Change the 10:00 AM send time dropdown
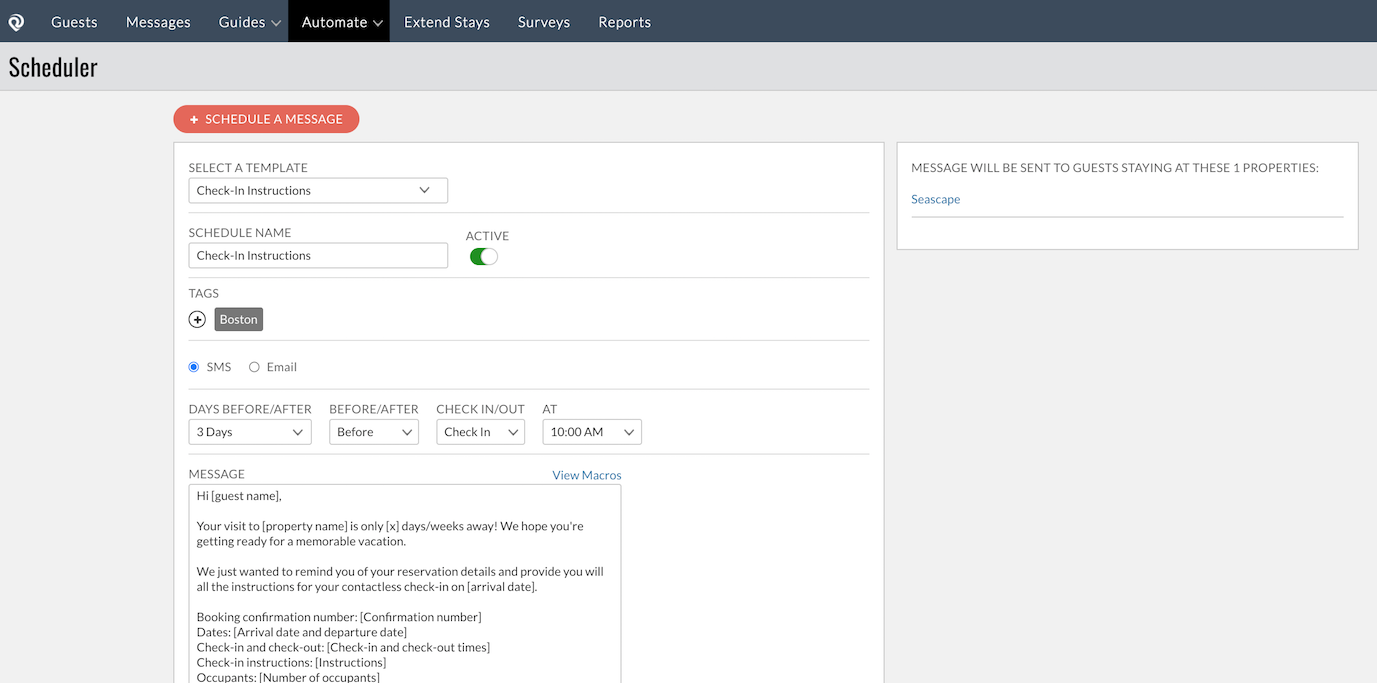The image size is (1377, 683). click(x=592, y=432)
